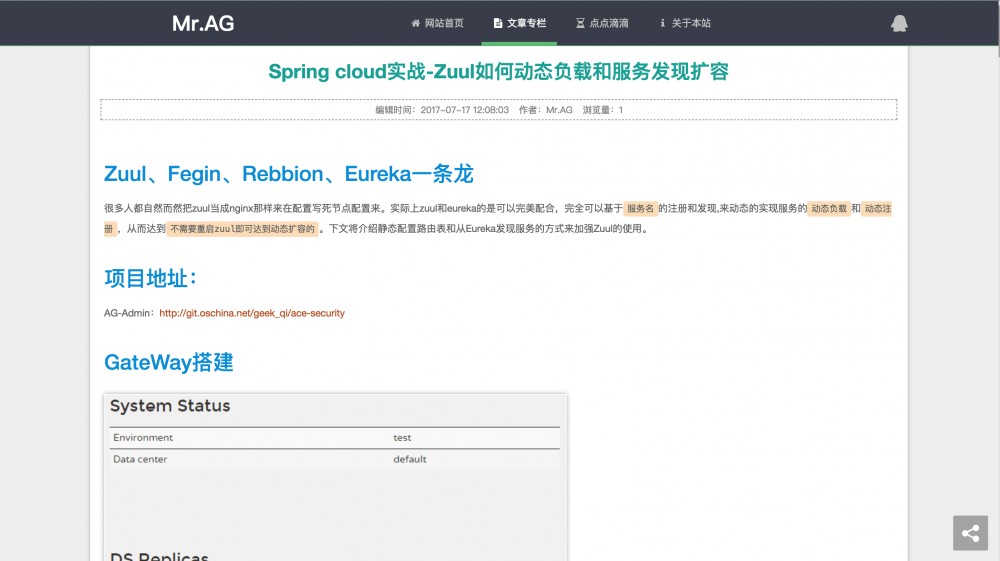Viewport: 1000px width, 561px height.
Task: Click the highlighted 不需要重启zuul即可达到动态扩容的 tag
Action: 242,229
